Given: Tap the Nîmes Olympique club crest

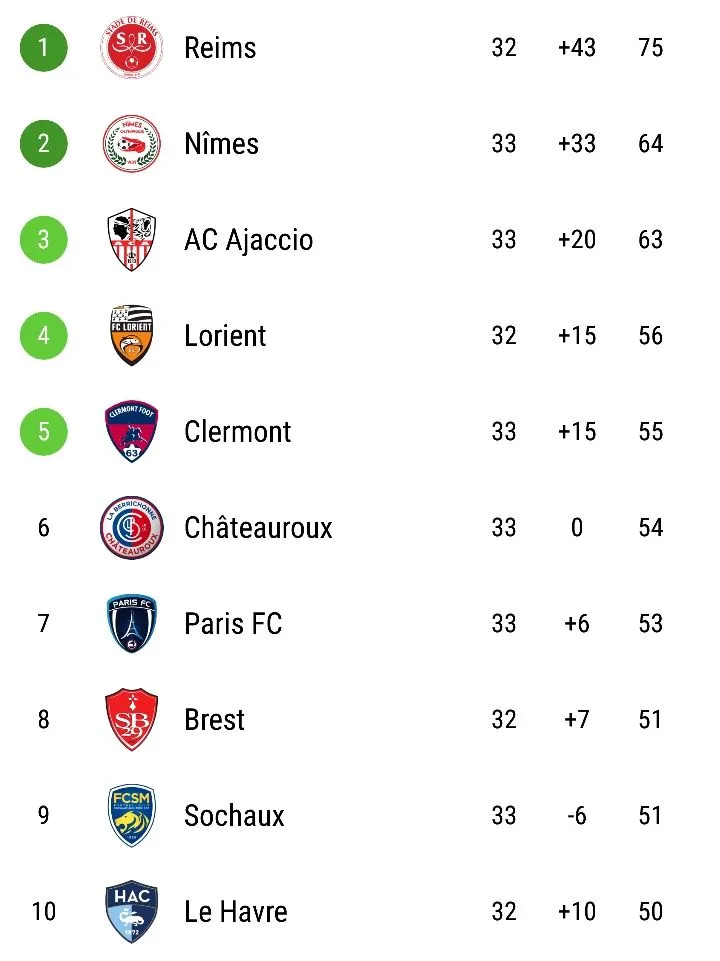Looking at the screenshot, I should click(132, 144).
